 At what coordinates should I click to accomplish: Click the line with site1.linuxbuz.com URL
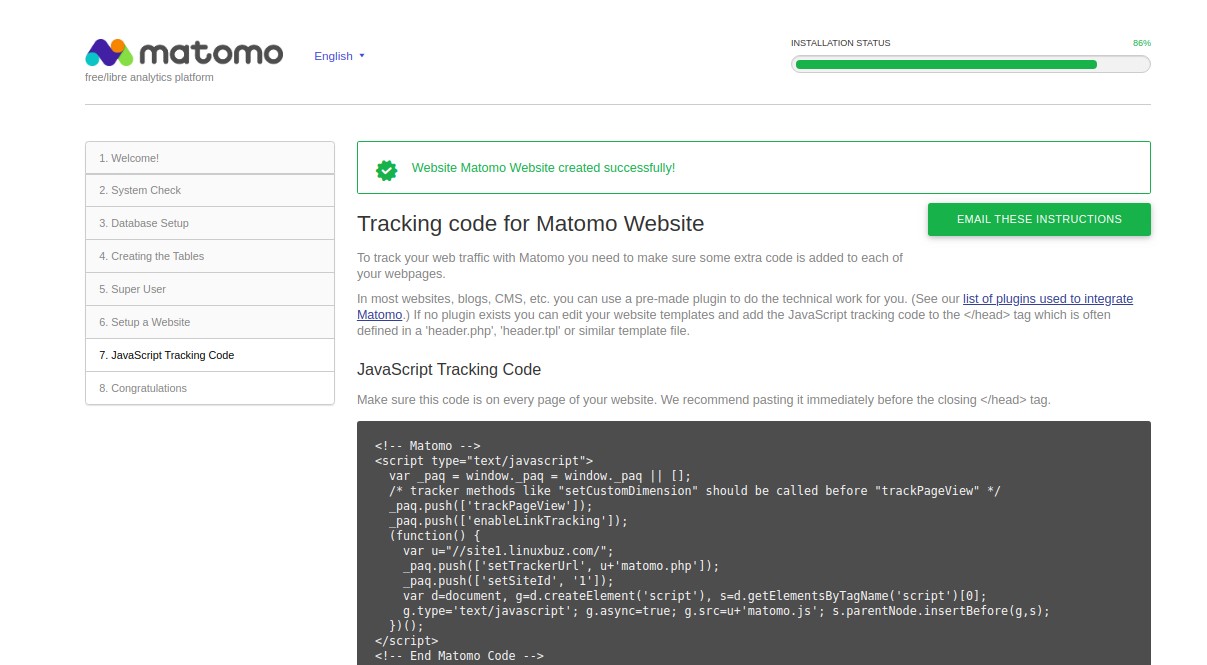tap(508, 551)
